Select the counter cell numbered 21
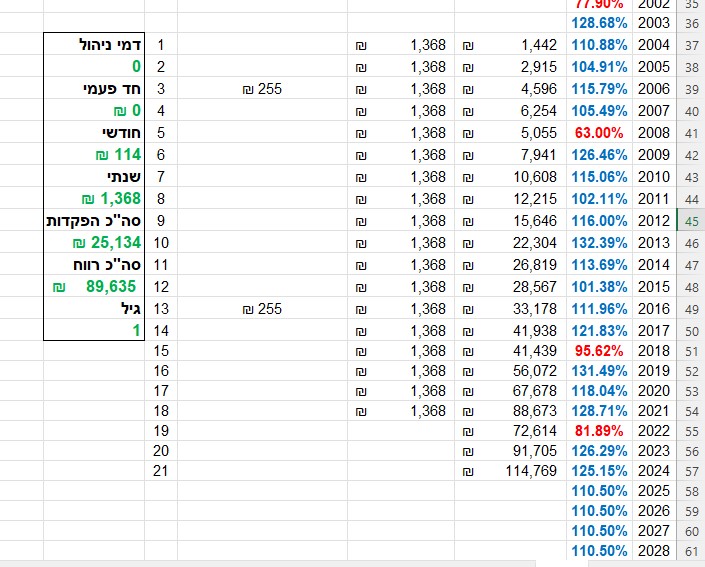This screenshot has height=567, width=705. point(161,471)
